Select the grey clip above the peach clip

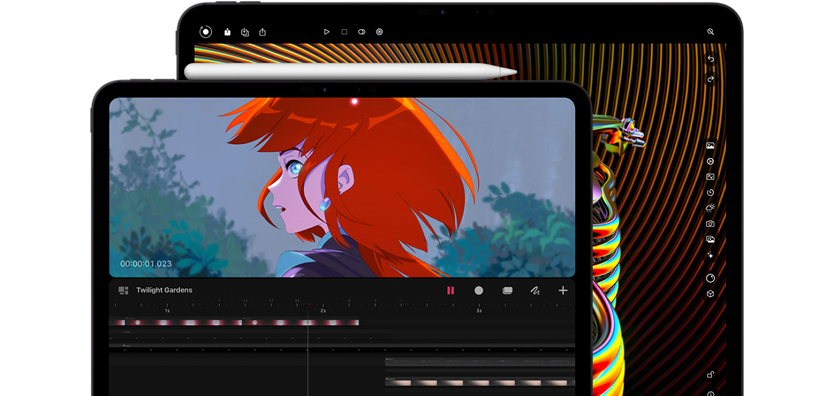click(x=480, y=361)
